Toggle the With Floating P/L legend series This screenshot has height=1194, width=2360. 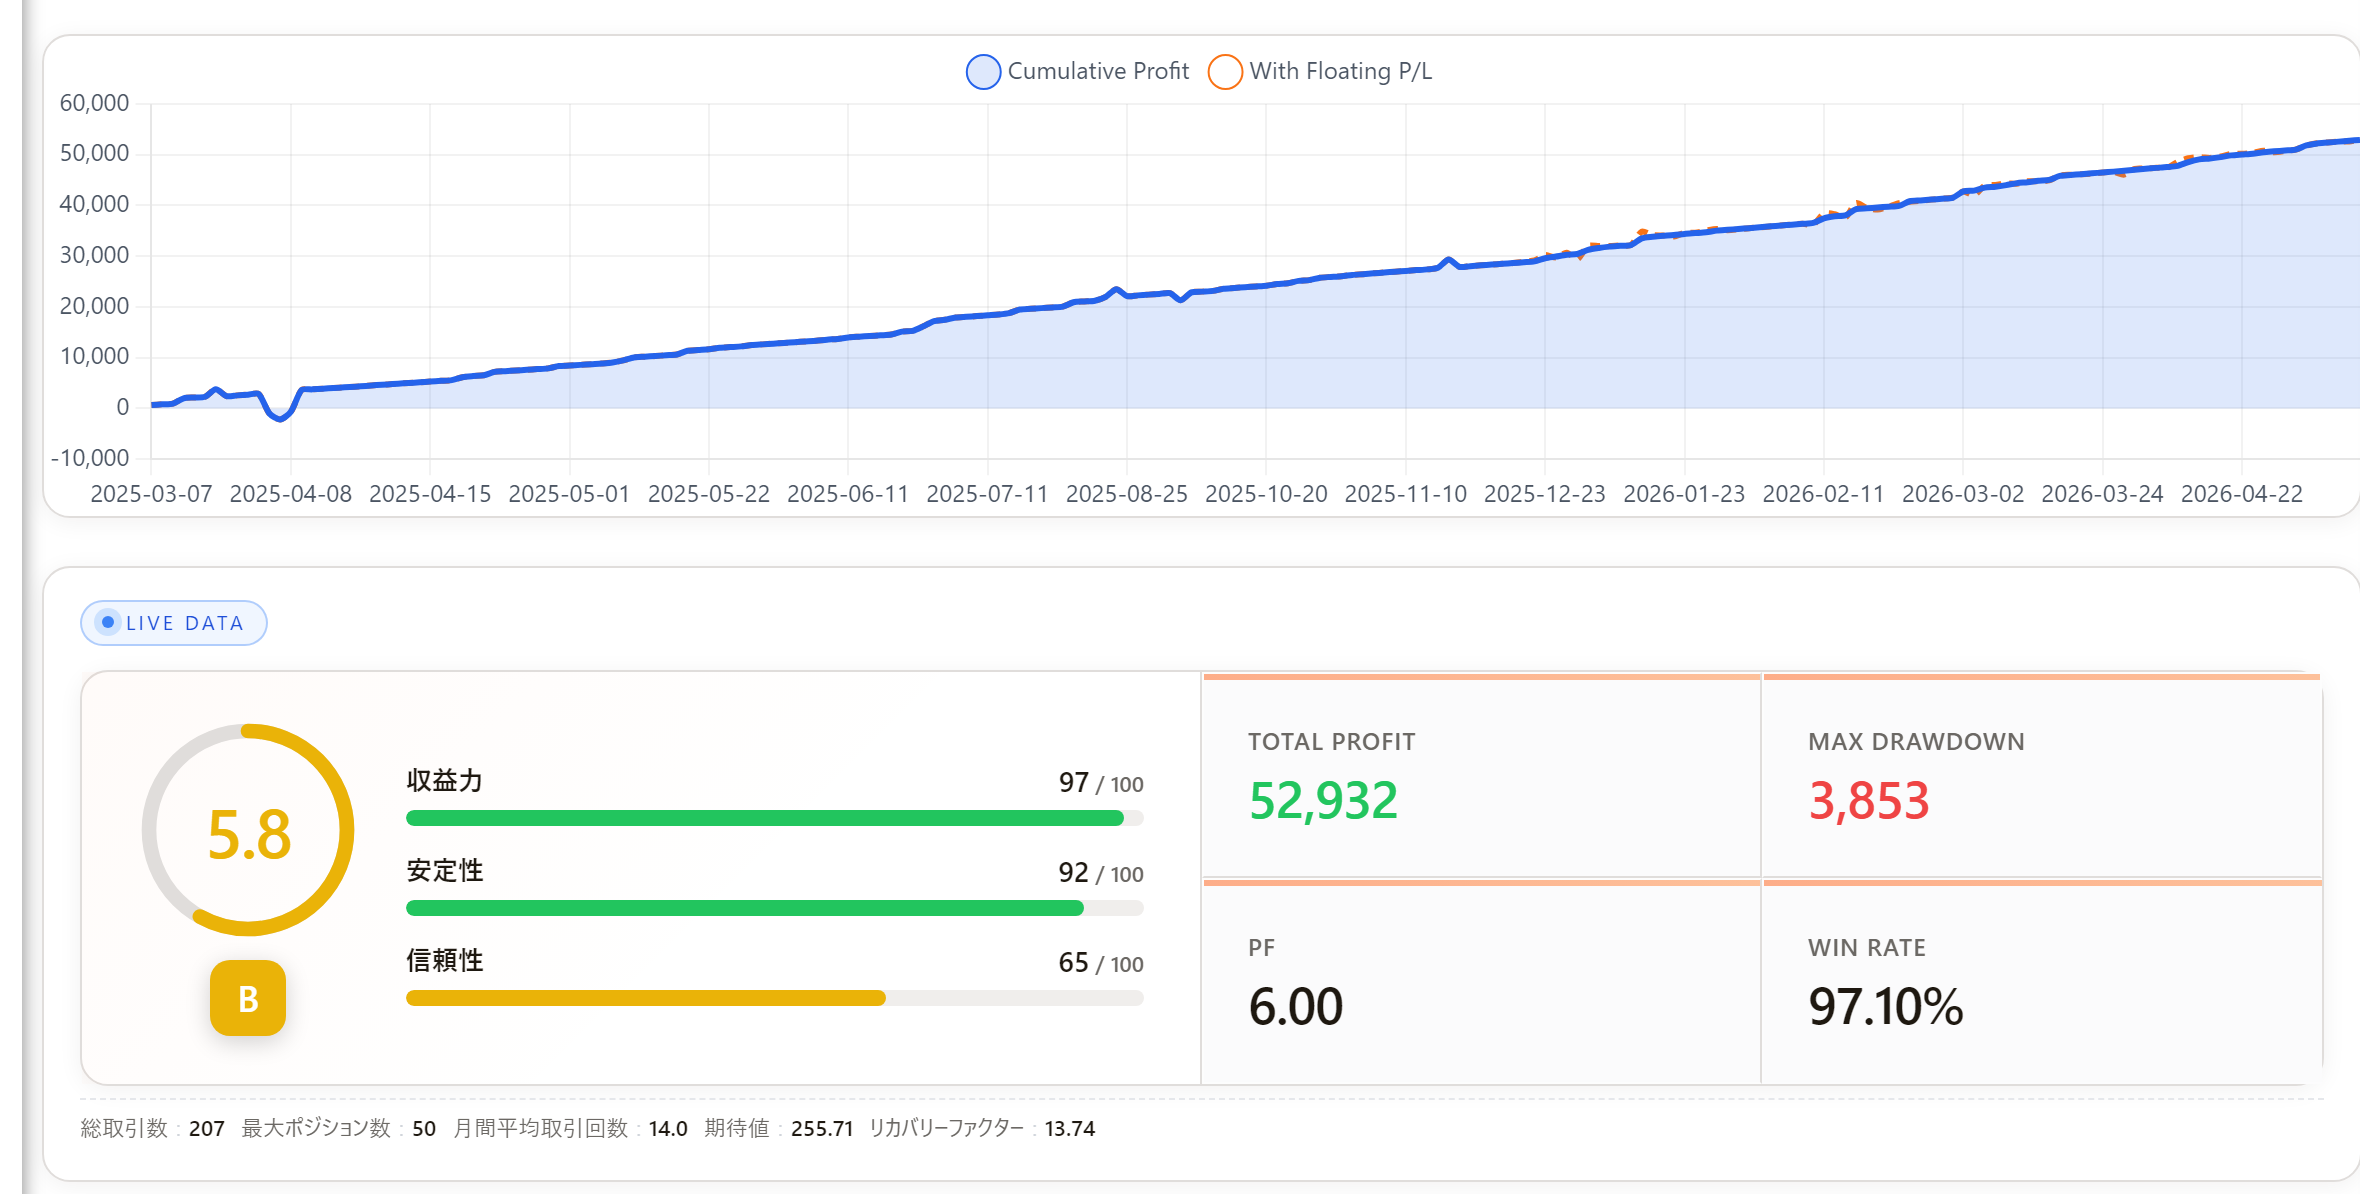[1320, 71]
